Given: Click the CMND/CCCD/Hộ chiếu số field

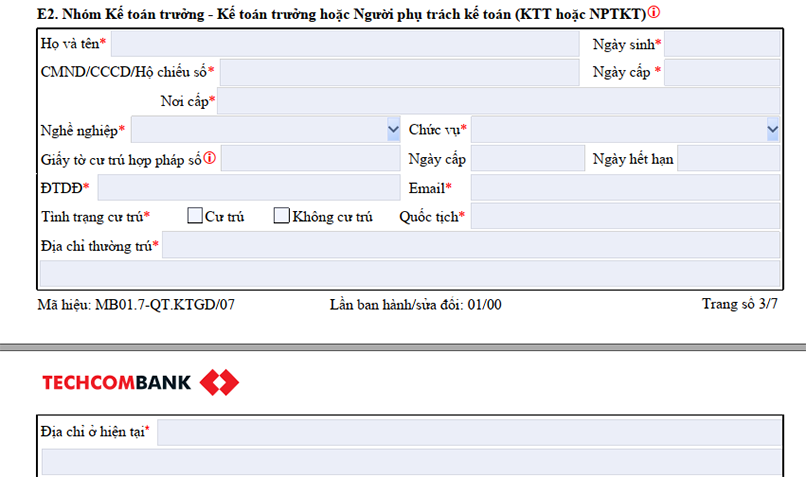Looking at the screenshot, I should click(x=399, y=72).
